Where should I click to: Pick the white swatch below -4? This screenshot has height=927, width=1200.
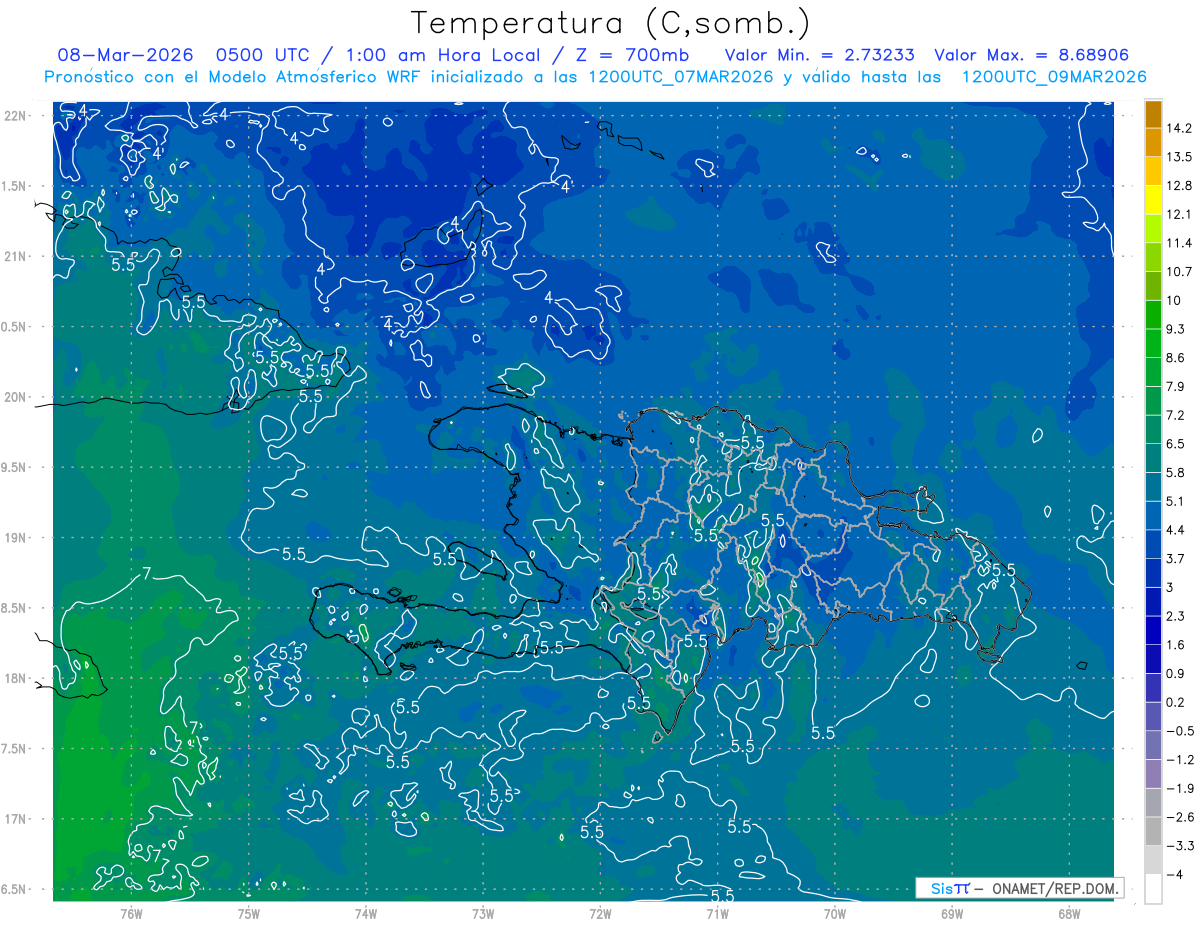coord(1153,889)
